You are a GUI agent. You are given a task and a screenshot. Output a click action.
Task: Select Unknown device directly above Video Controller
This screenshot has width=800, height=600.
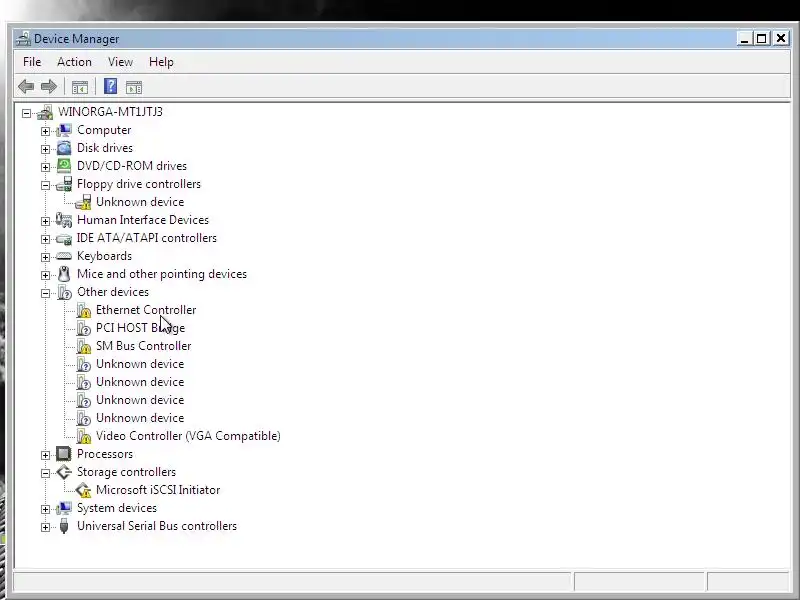(140, 418)
